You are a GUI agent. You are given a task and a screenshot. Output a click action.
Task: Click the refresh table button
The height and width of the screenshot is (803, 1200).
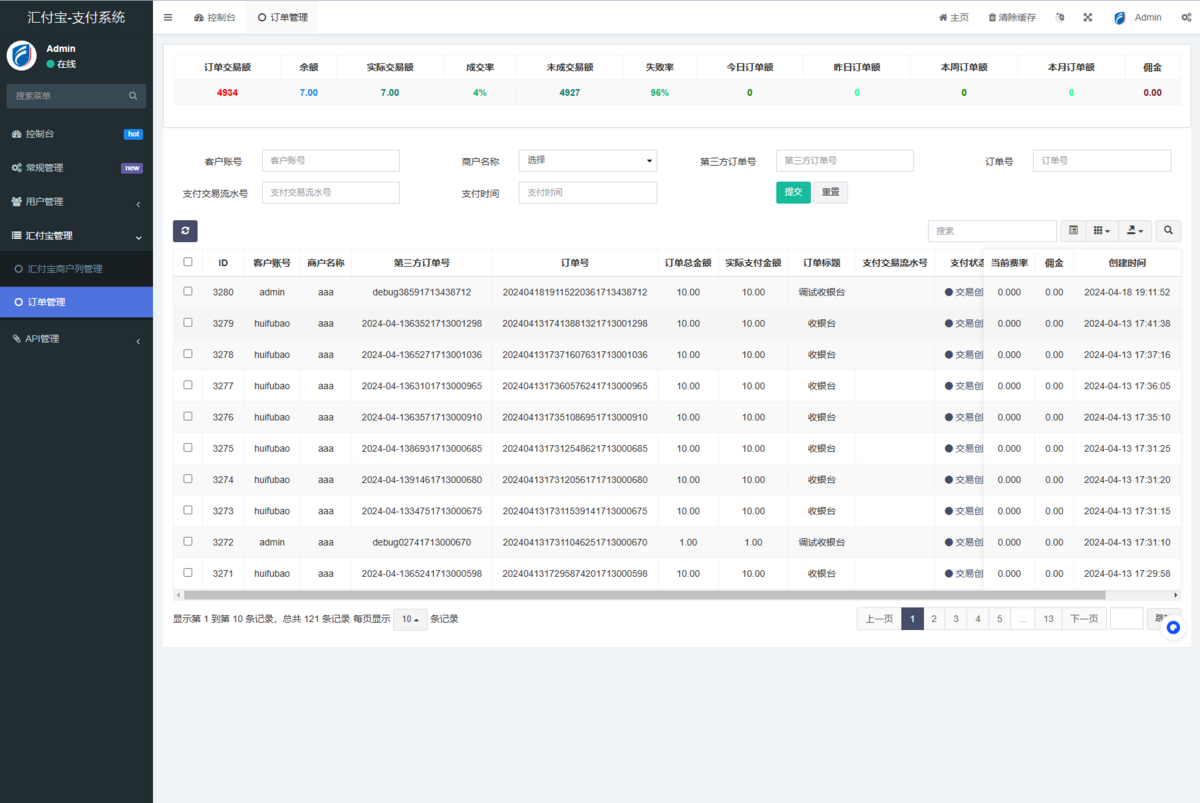[185, 231]
